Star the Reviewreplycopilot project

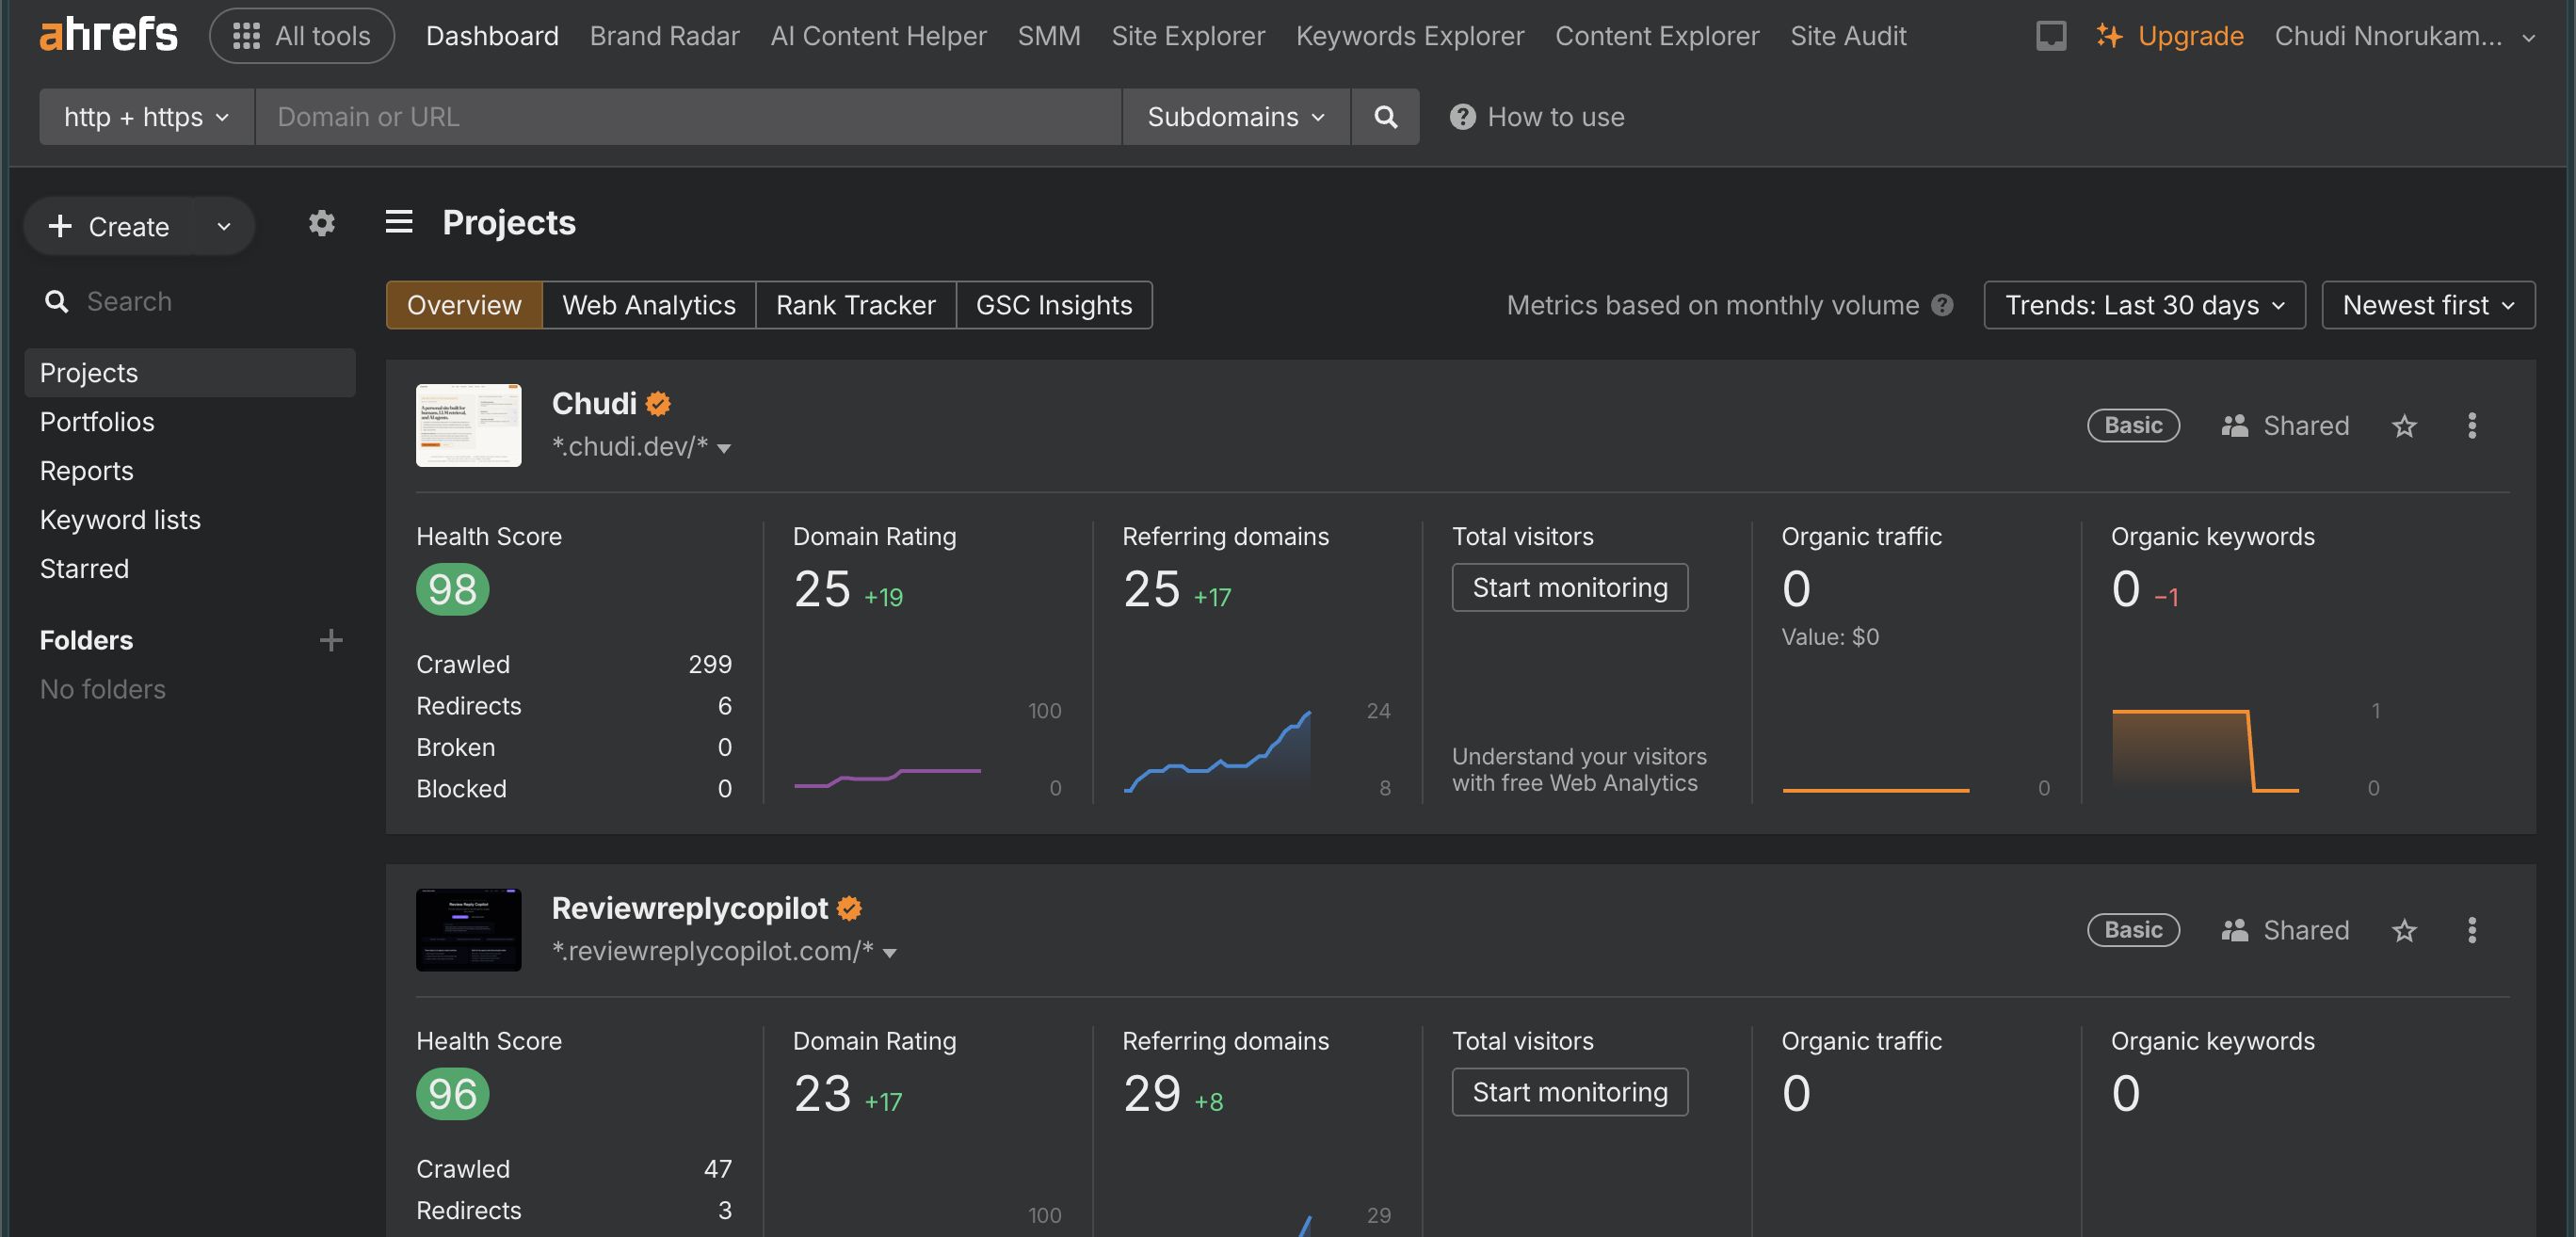pyautogui.click(x=2404, y=930)
